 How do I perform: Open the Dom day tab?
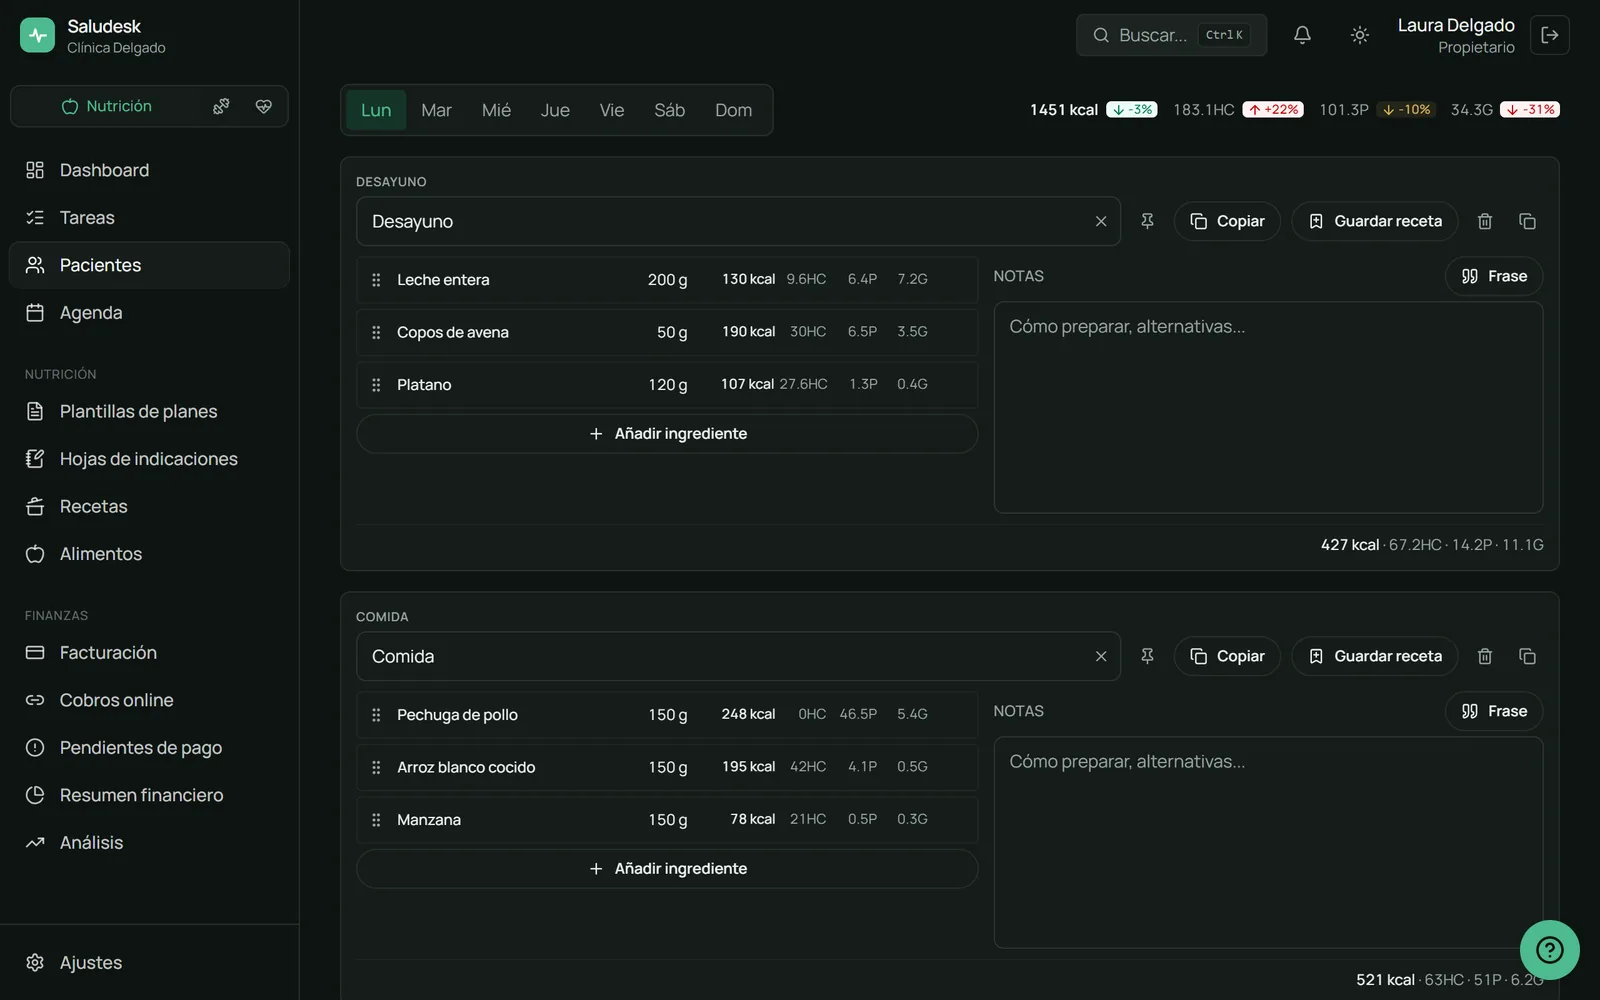point(733,110)
